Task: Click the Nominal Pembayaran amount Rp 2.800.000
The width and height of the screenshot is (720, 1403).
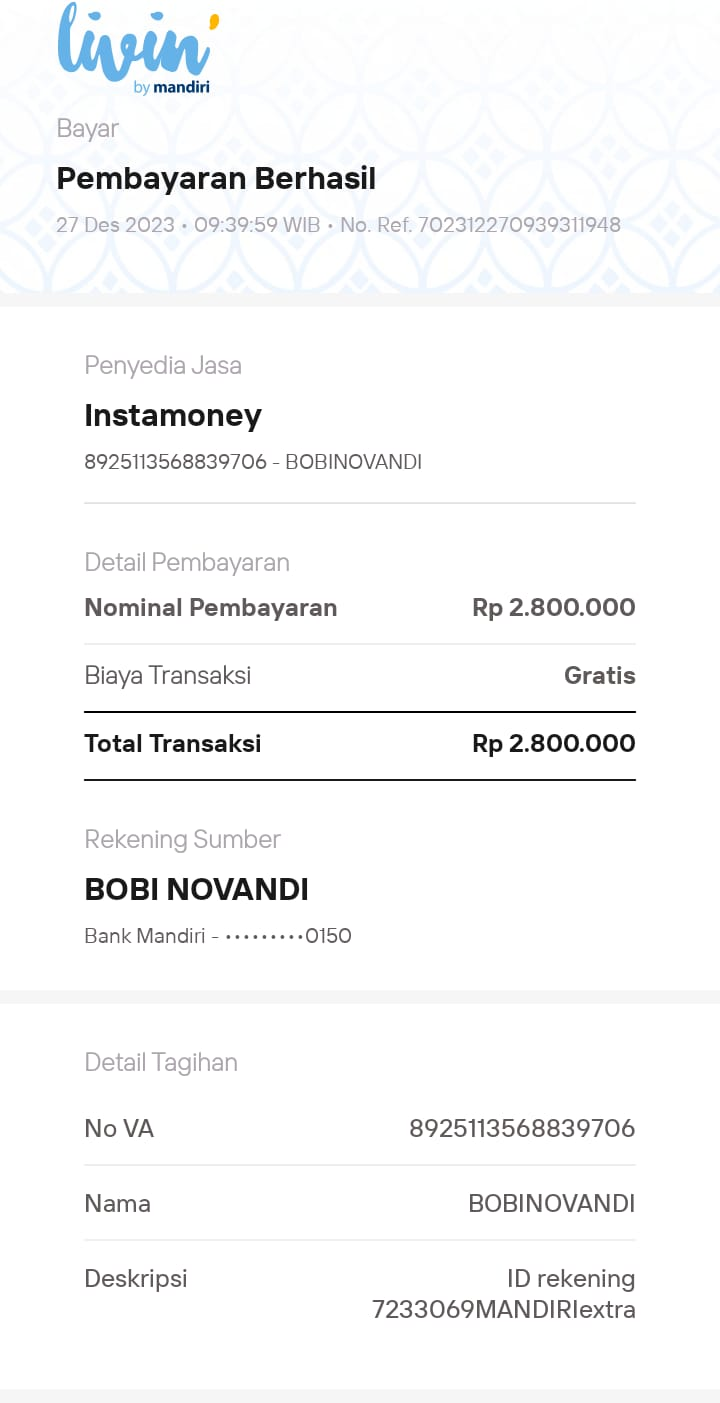Action: point(553,608)
